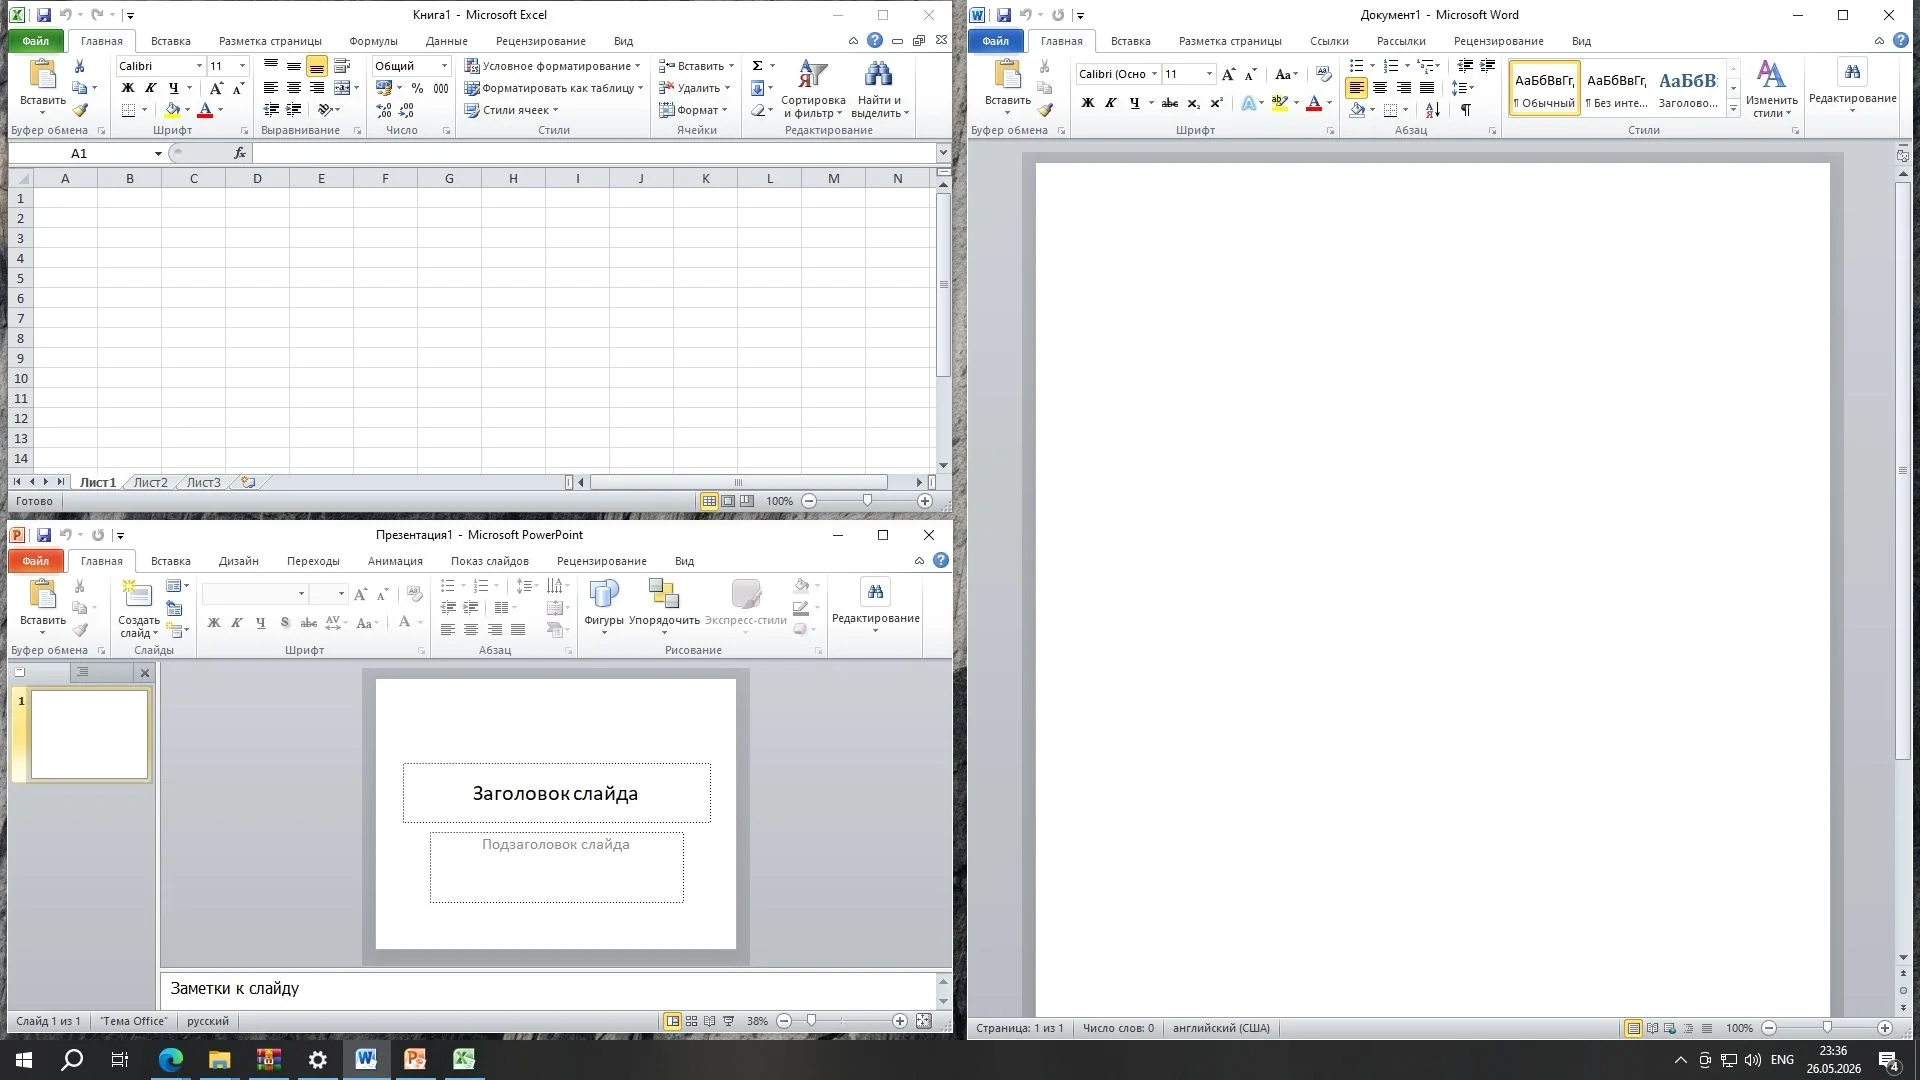This screenshot has width=1920, height=1080.
Task: Open the Excel font size dropdown
Action: click(x=242, y=66)
